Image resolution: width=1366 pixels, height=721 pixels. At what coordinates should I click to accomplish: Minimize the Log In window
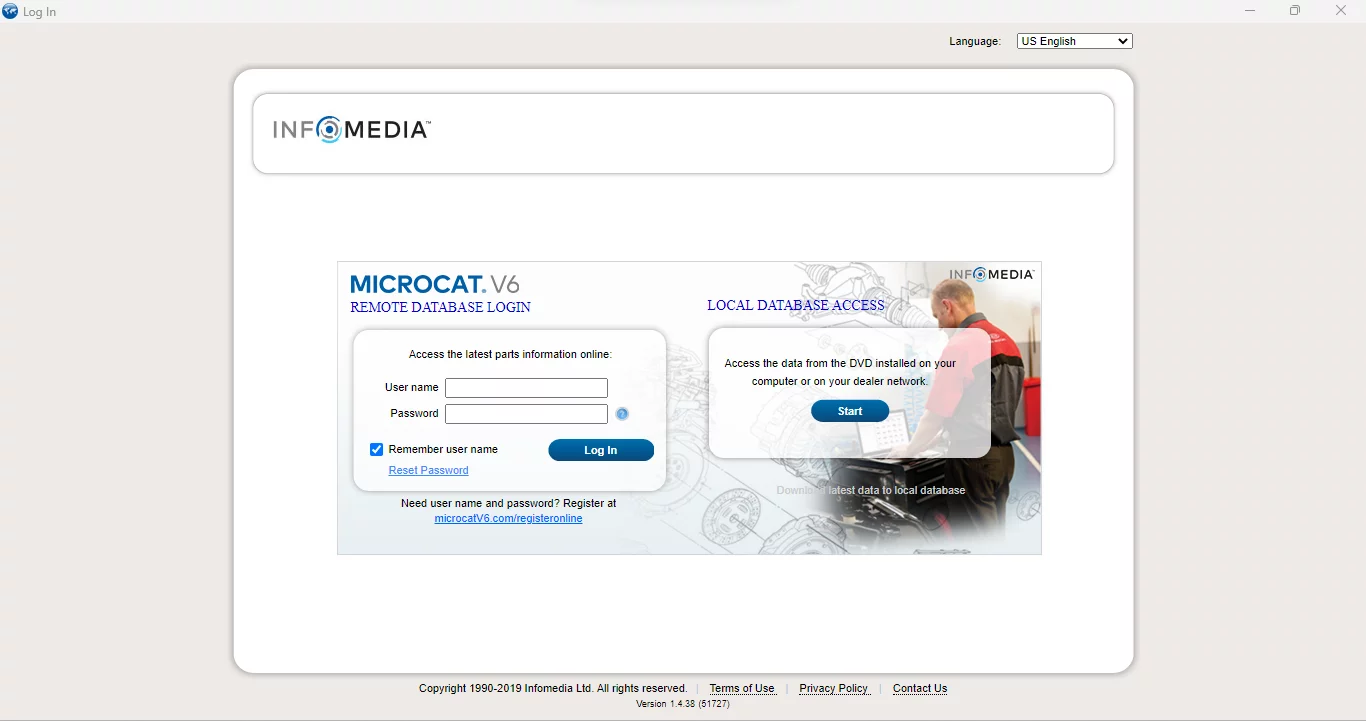1249,10
